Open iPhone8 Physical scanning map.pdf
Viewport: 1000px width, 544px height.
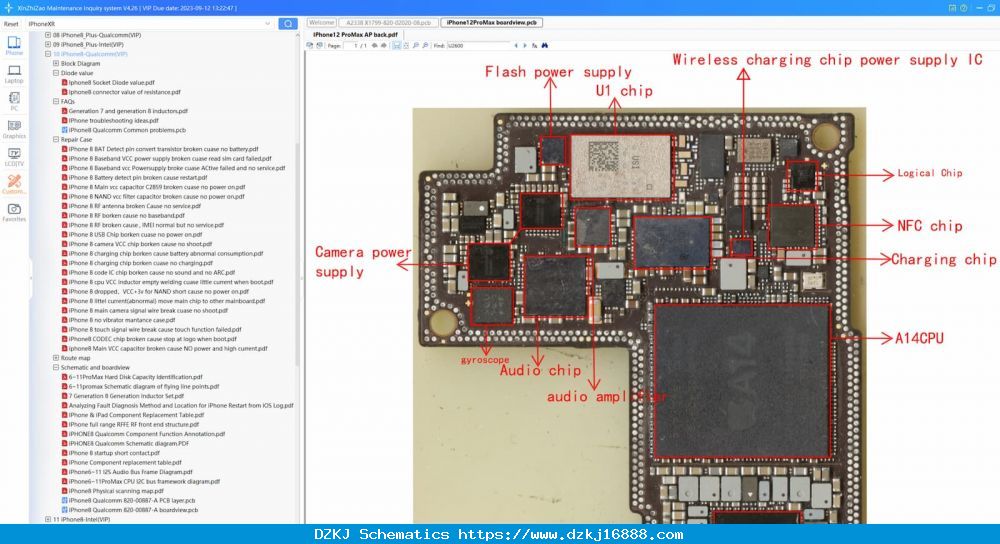[x=116, y=491]
